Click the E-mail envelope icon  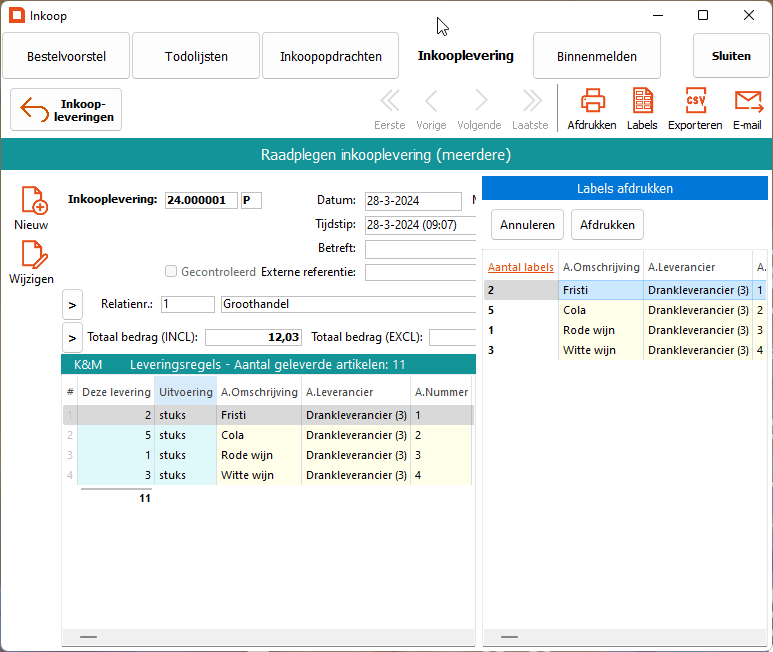748,102
